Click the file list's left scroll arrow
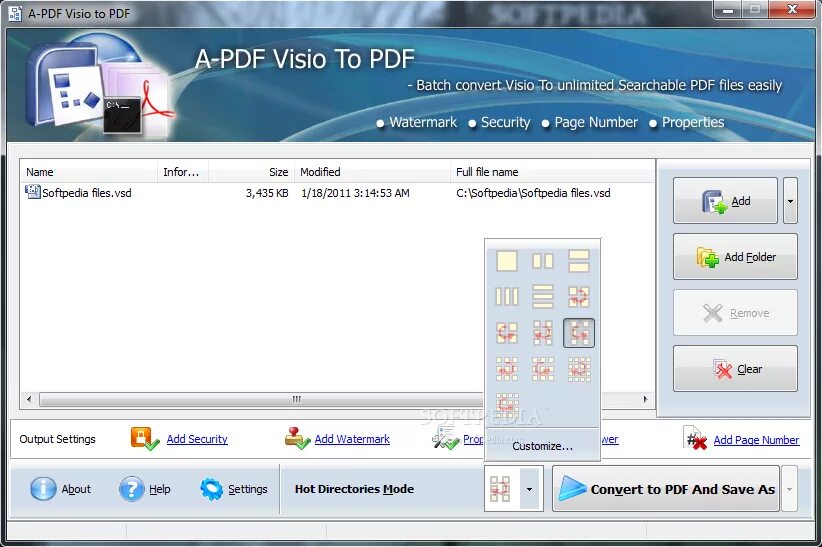This screenshot has width=822, height=547. 29,399
